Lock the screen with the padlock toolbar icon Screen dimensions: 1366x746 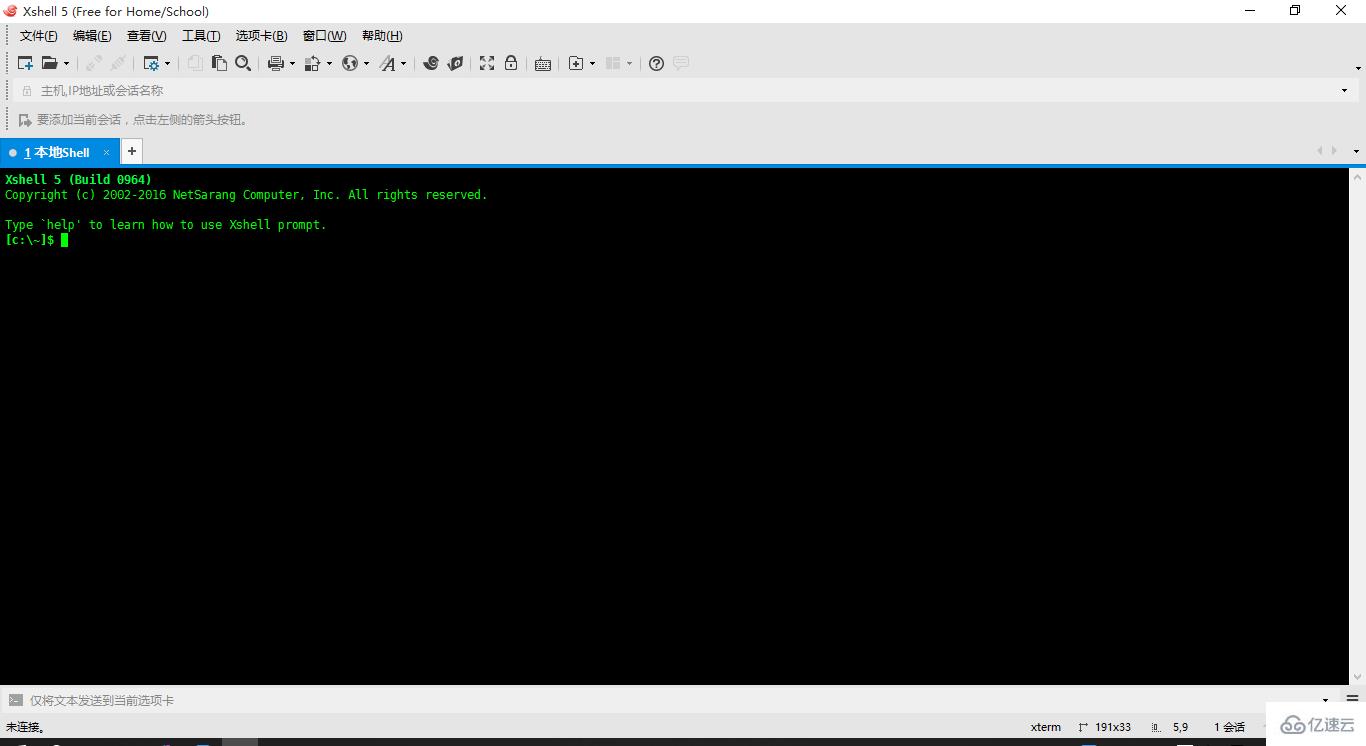click(511, 63)
